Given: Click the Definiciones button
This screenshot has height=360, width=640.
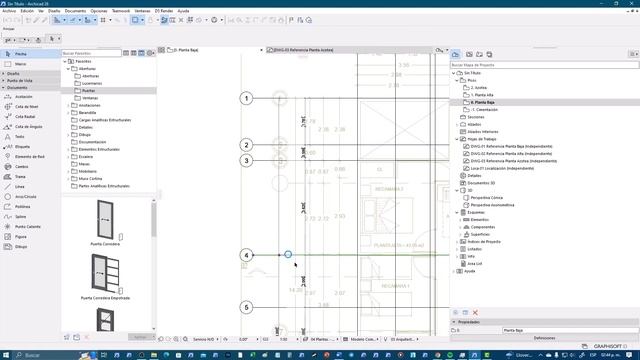Looking at the screenshot, I should [x=544, y=338].
